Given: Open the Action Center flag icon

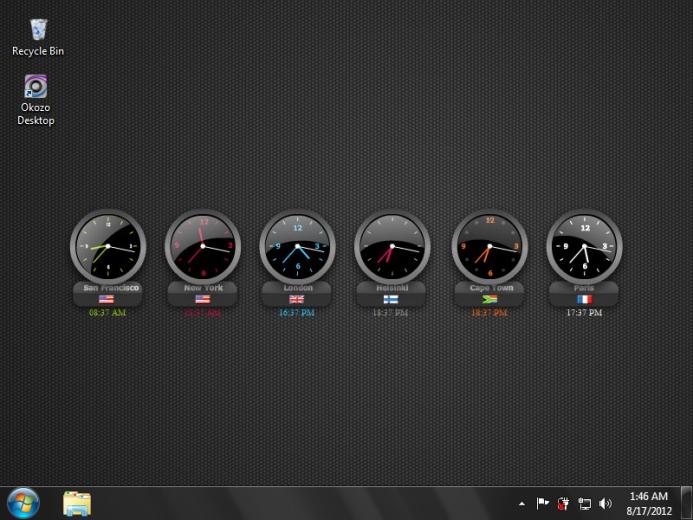Looking at the screenshot, I should tap(542, 503).
